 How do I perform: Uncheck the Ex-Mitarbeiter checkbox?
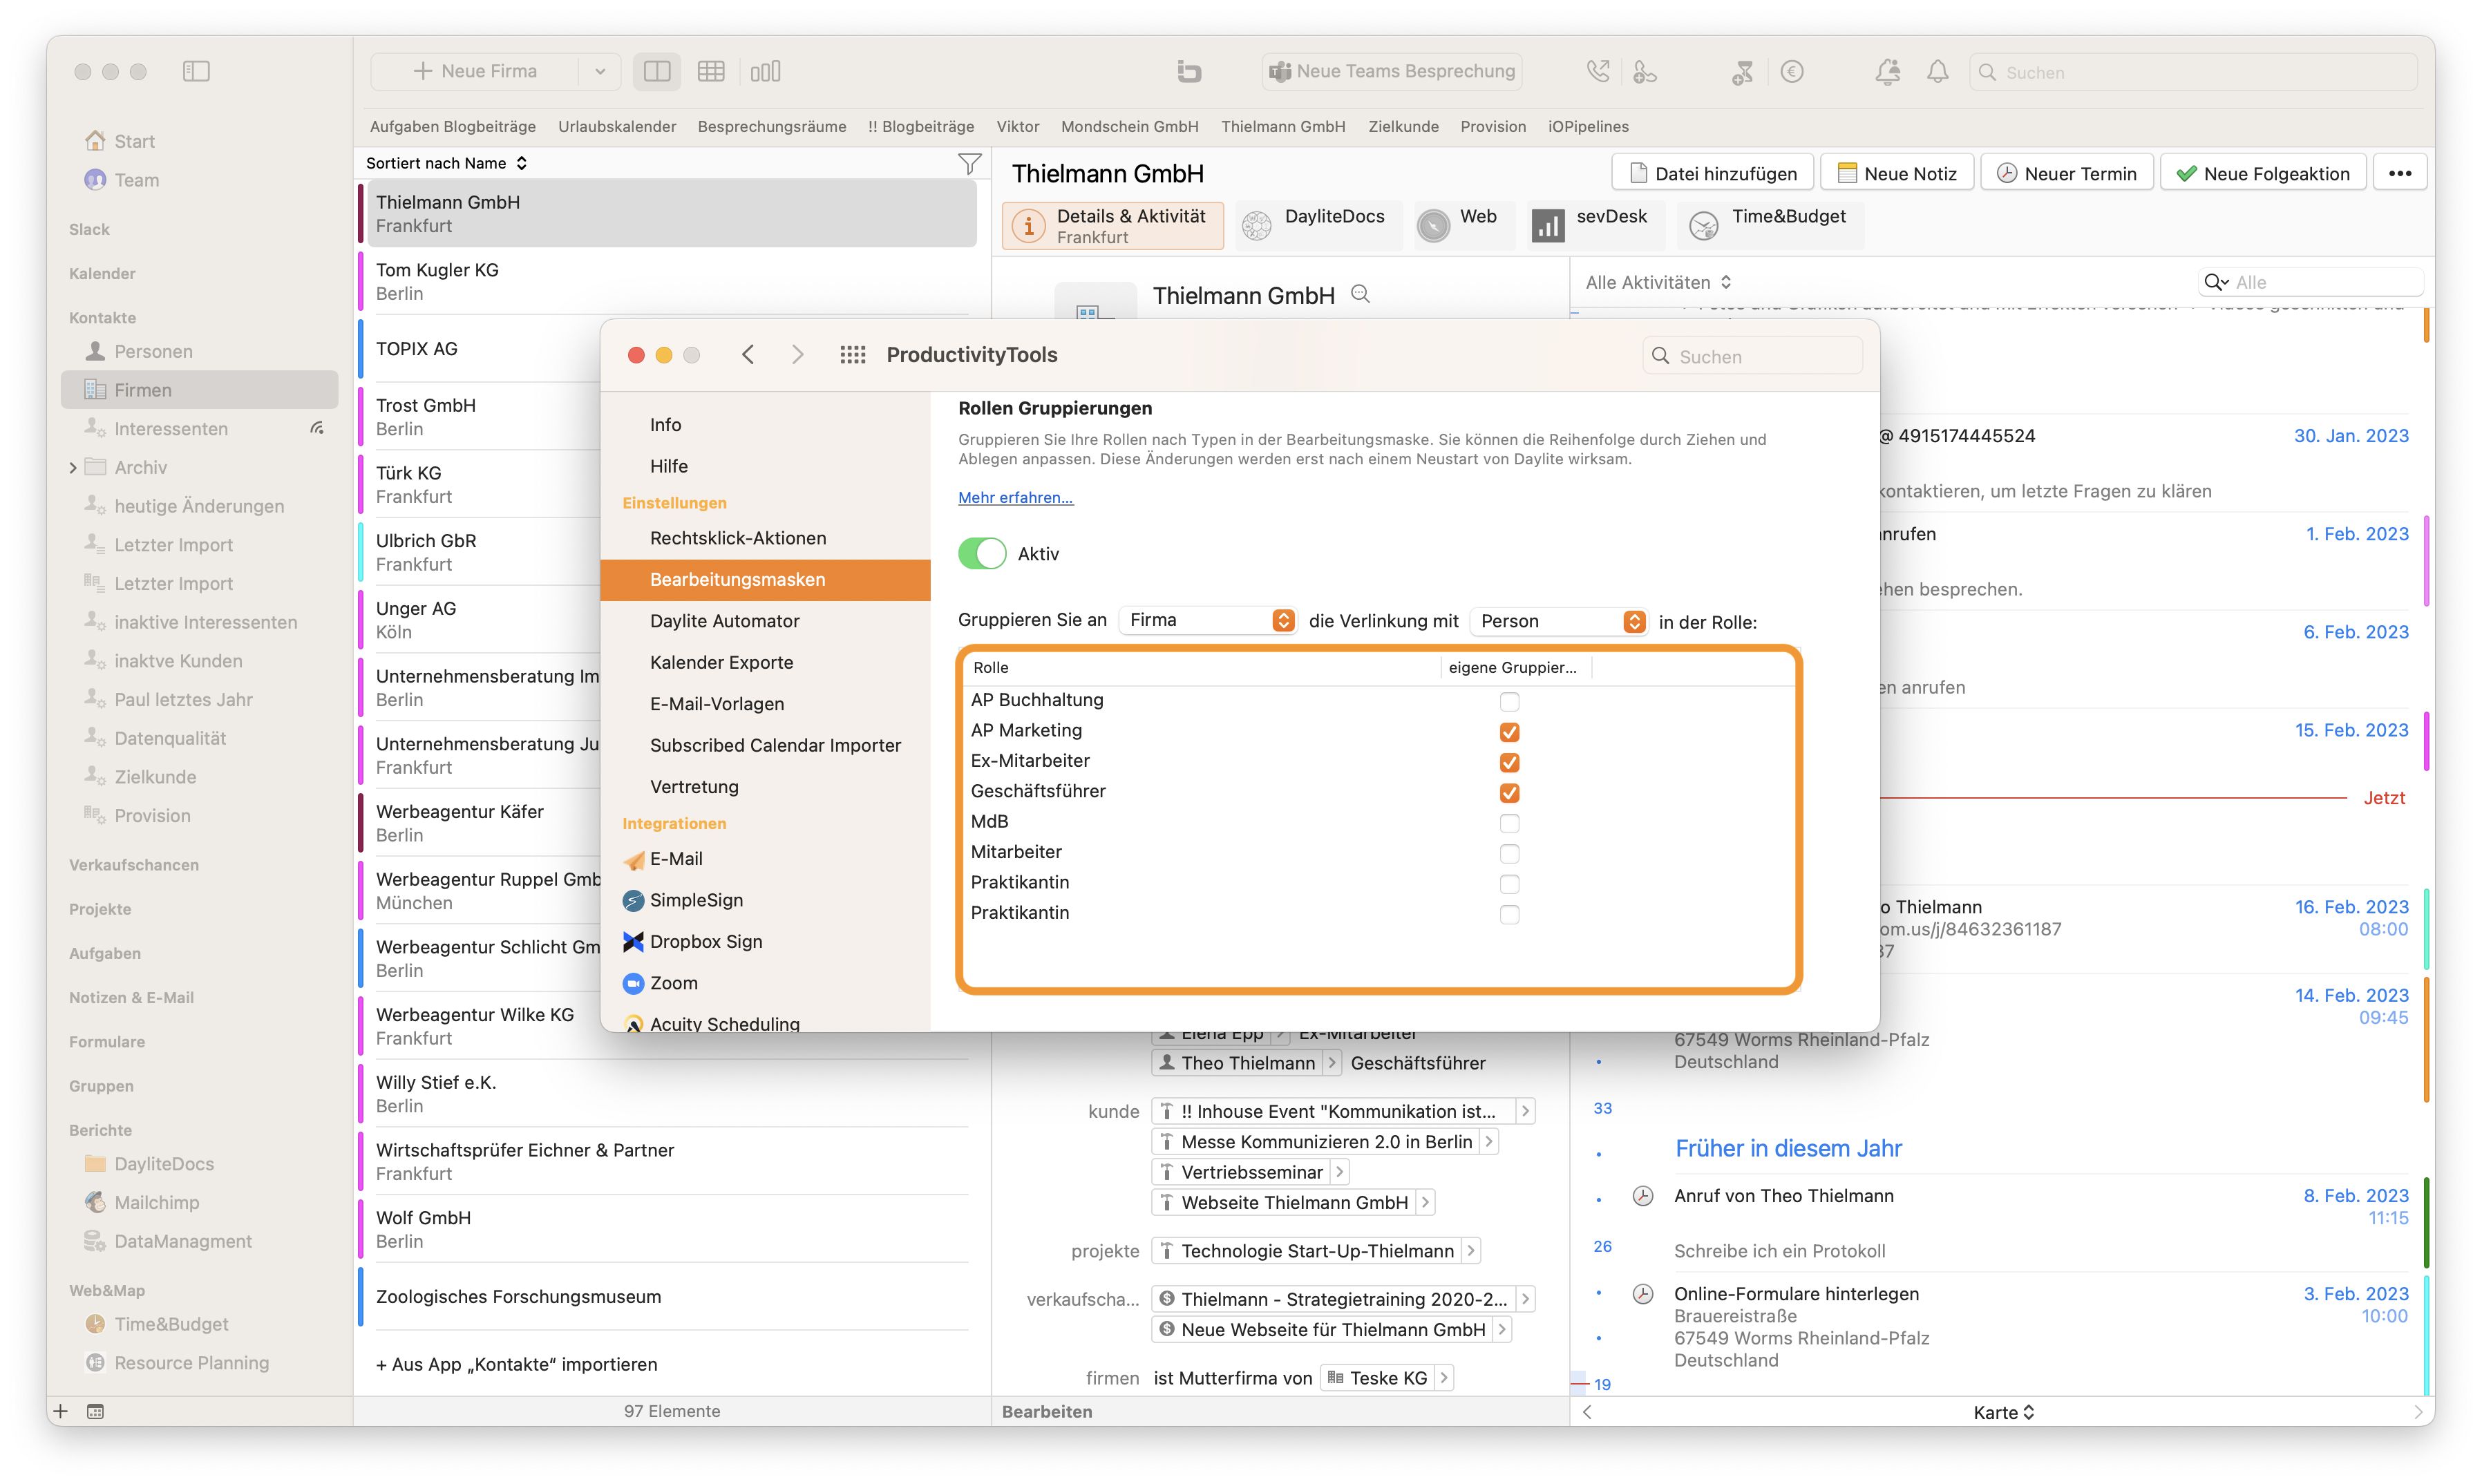pos(1509,762)
